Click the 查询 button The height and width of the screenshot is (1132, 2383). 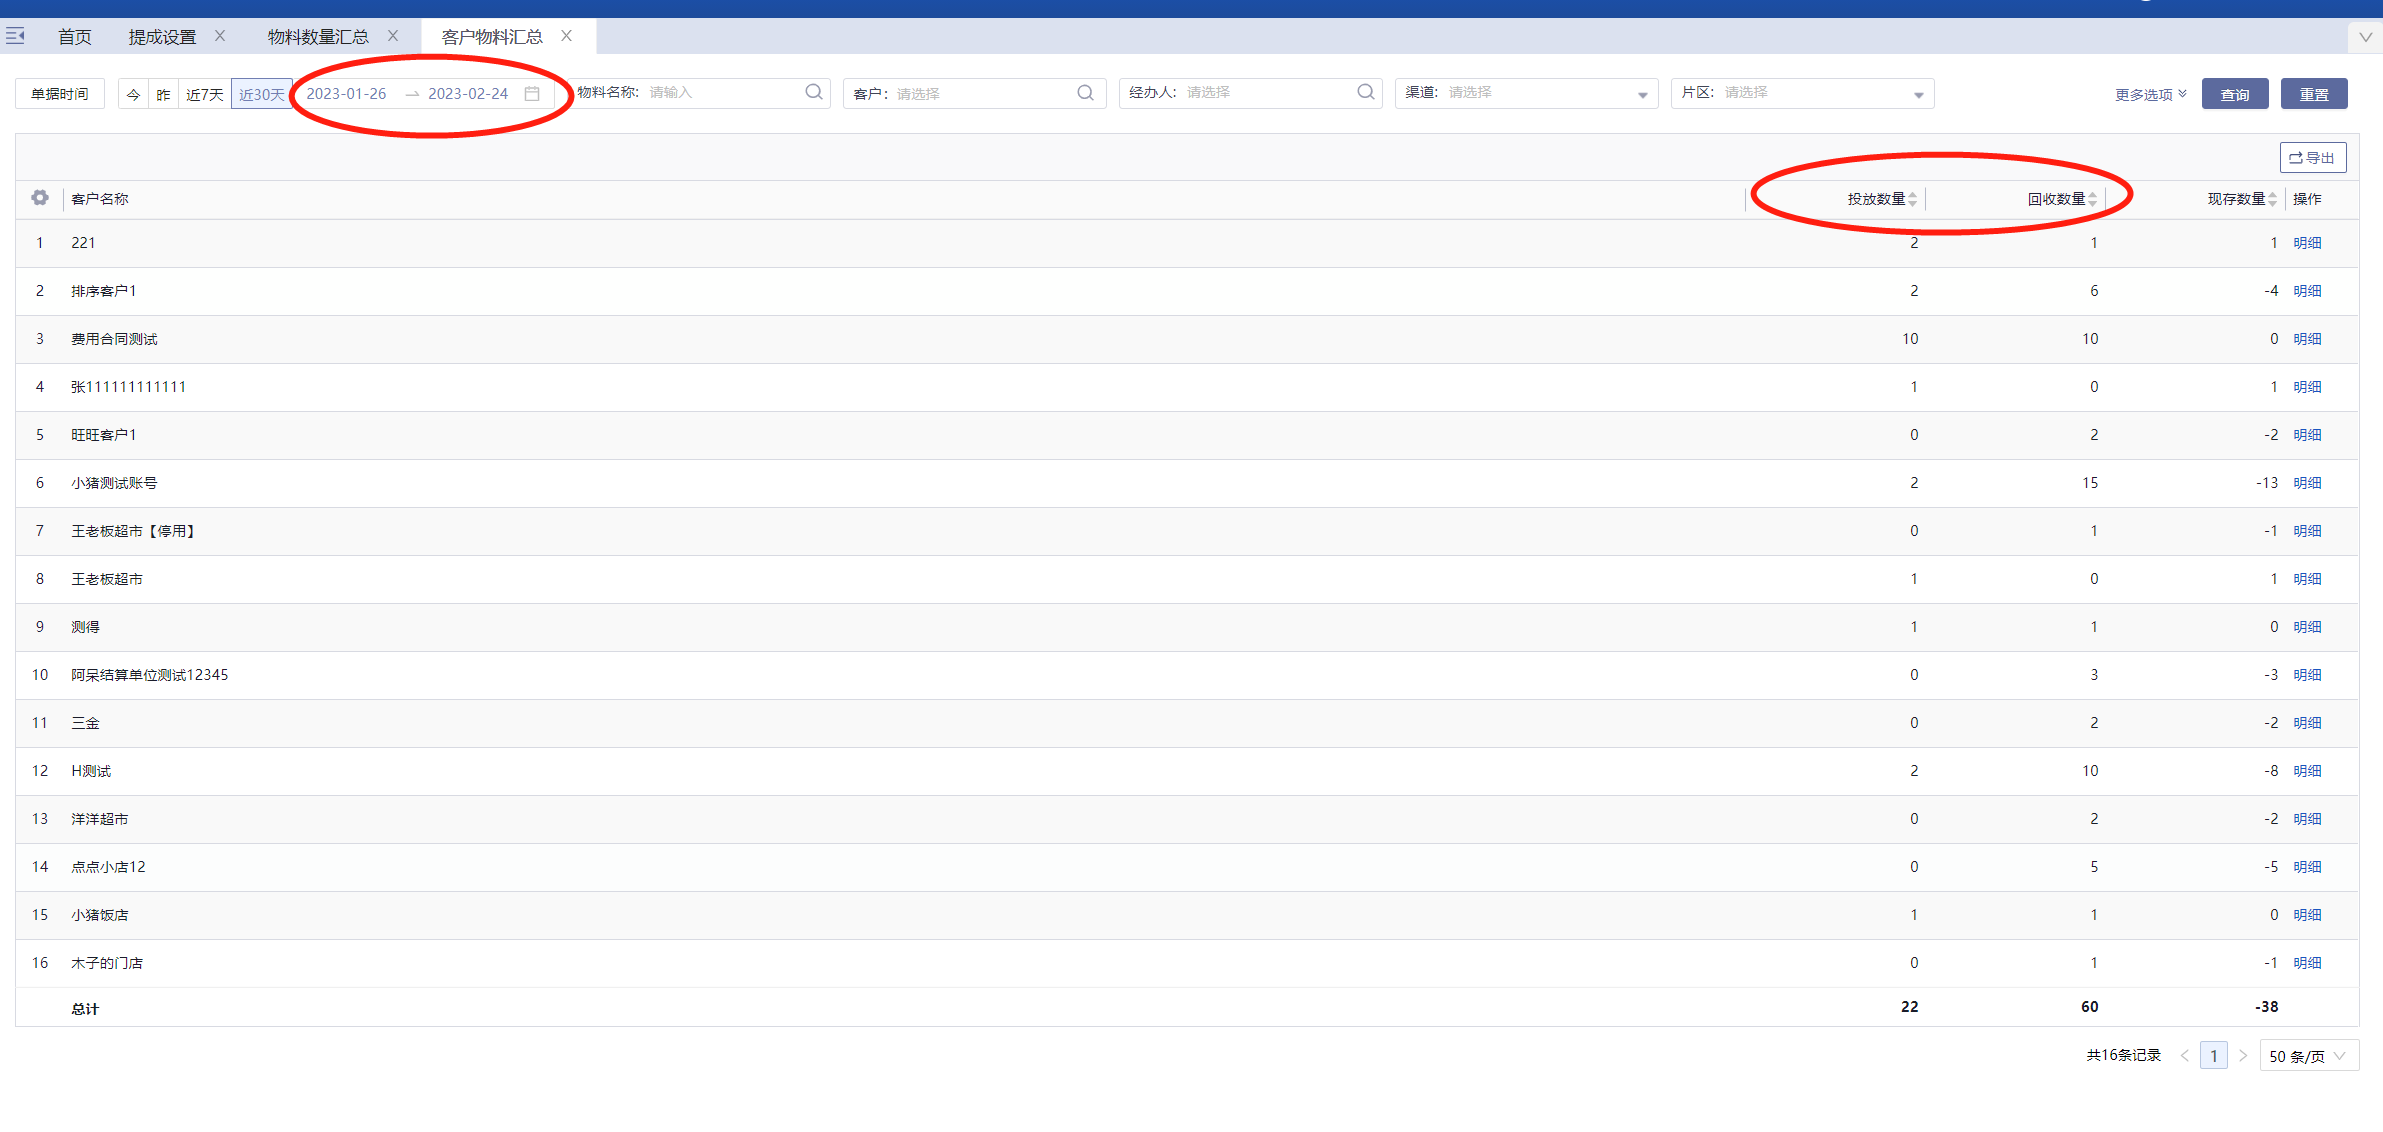(x=2234, y=94)
